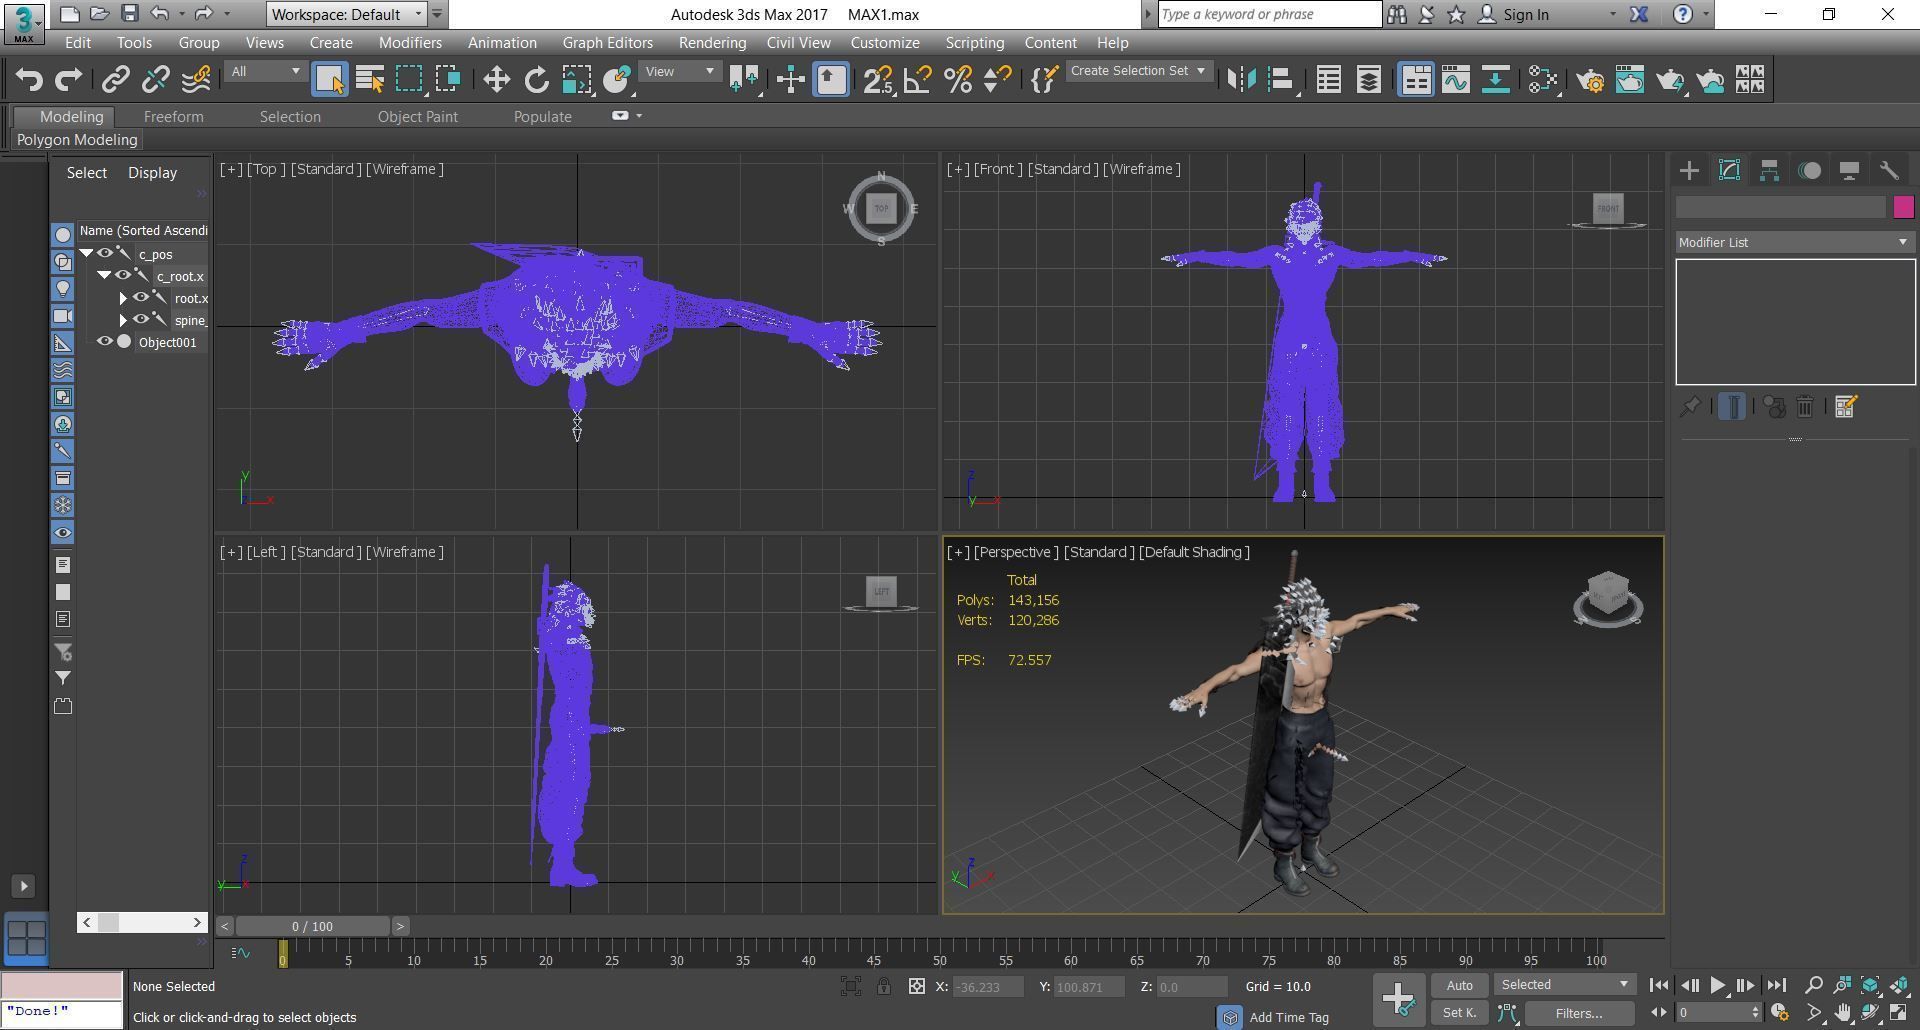
Task: Open the selection filter All dropdown
Action: pos(265,71)
